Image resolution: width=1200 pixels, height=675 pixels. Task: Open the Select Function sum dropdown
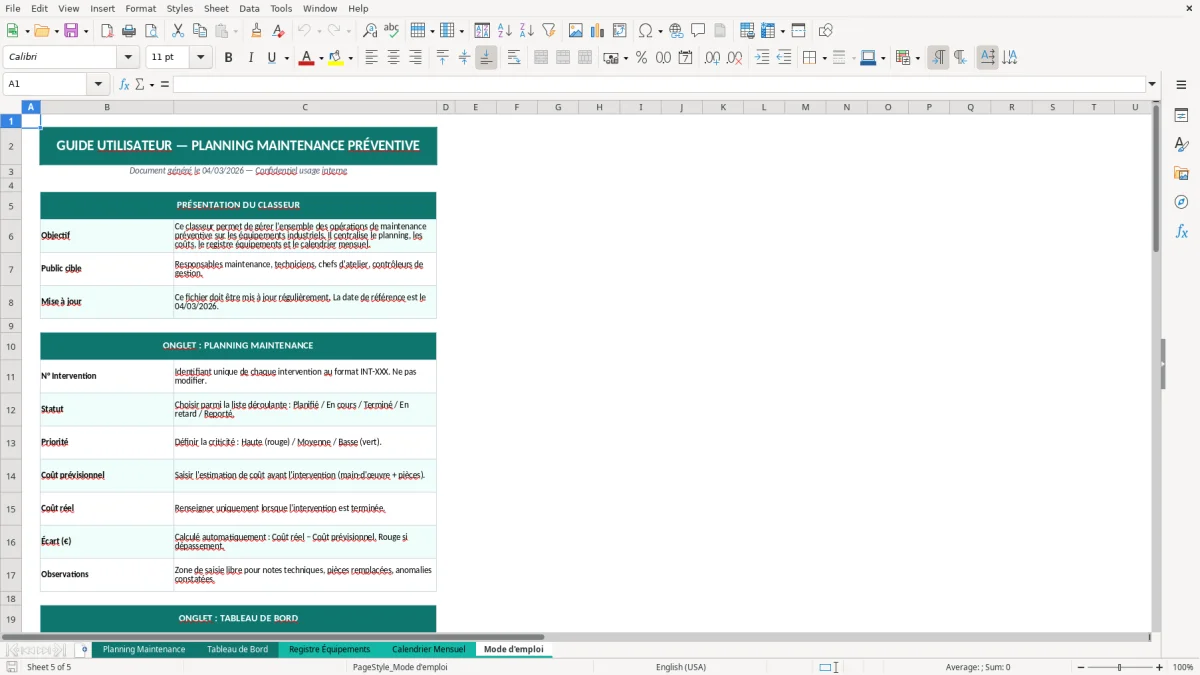(x=152, y=84)
